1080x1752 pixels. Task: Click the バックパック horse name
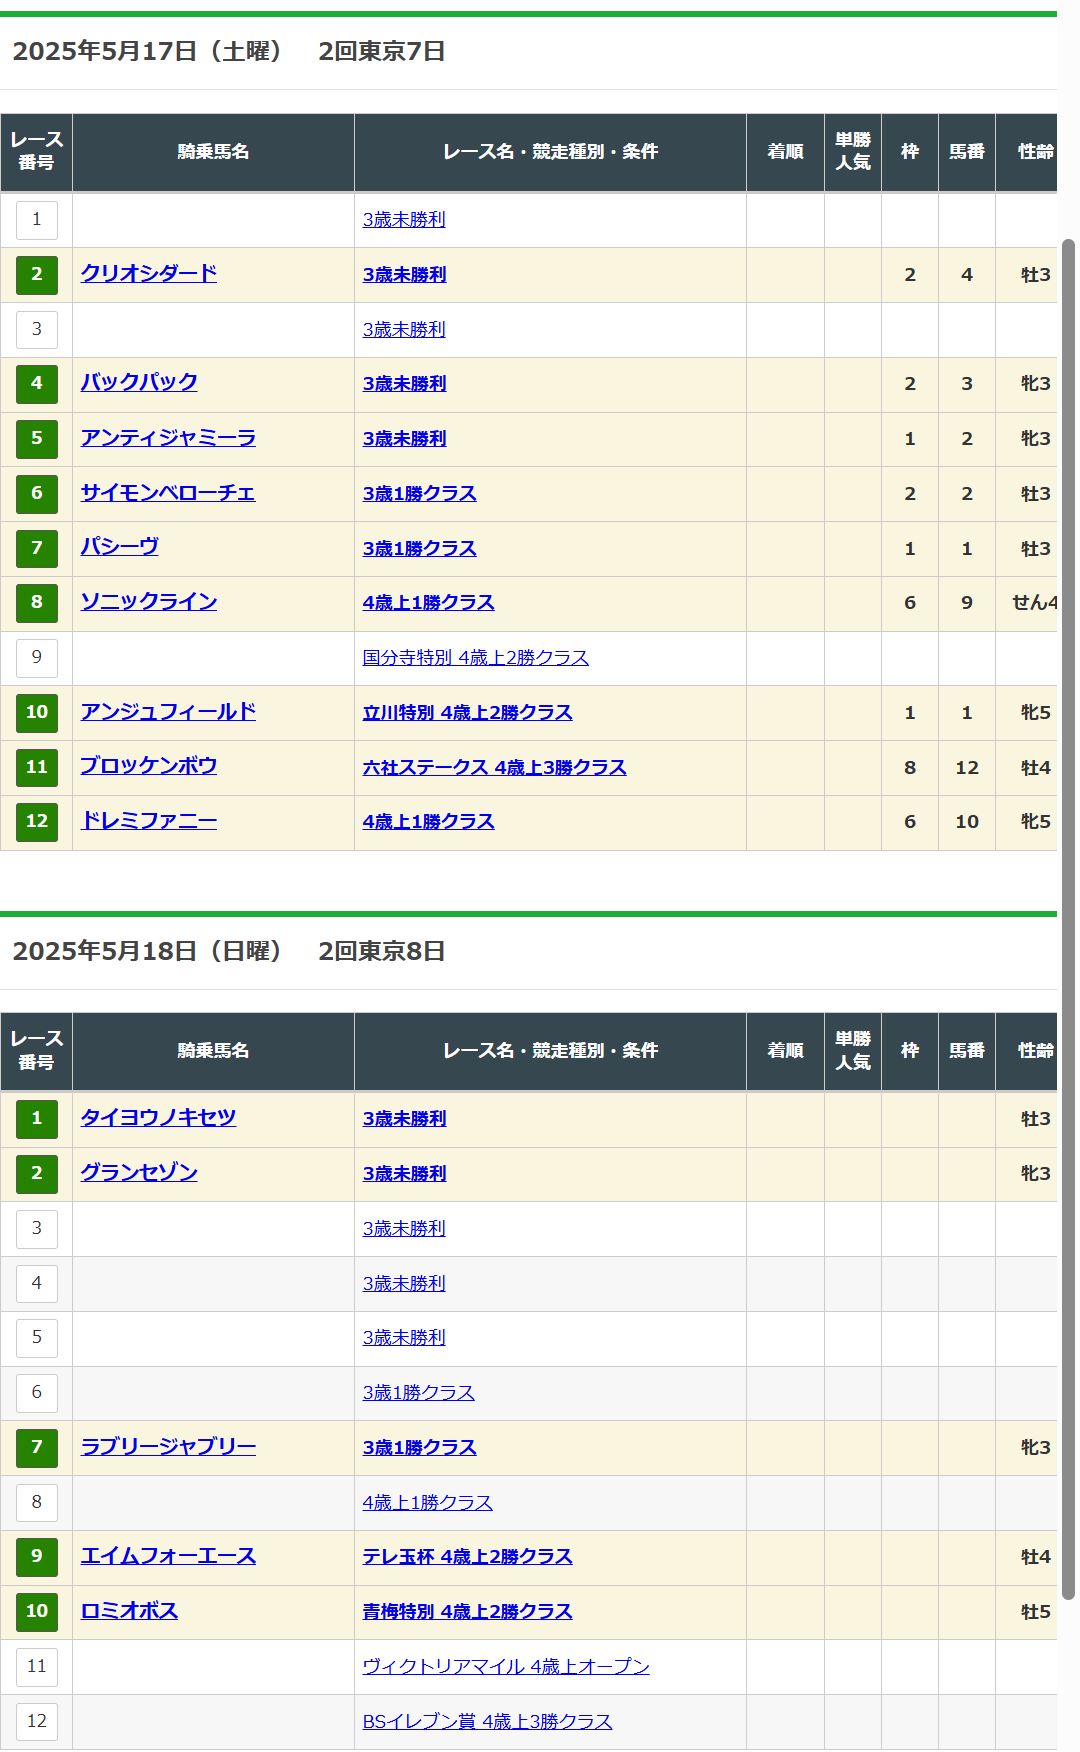pyautogui.click(x=139, y=383)
